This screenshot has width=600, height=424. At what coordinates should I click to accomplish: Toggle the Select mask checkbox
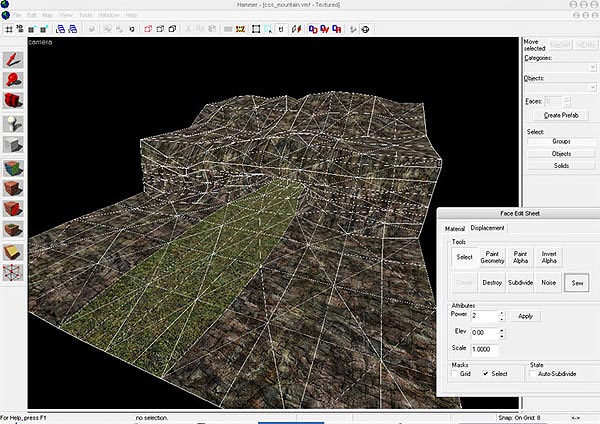486,372
